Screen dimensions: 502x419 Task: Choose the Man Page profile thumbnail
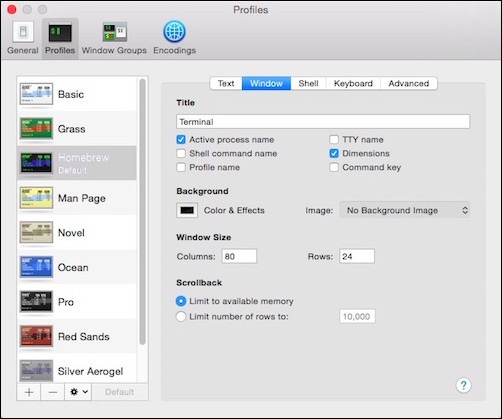pos(36,198)
